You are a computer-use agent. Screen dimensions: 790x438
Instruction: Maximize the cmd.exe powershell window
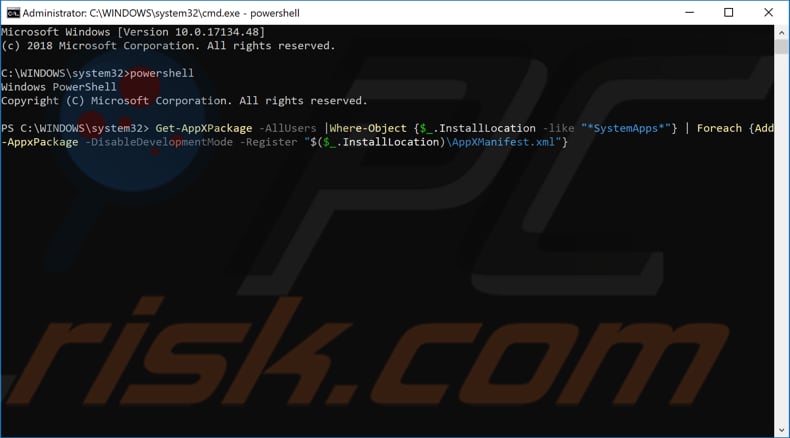(x=729, y=13)
